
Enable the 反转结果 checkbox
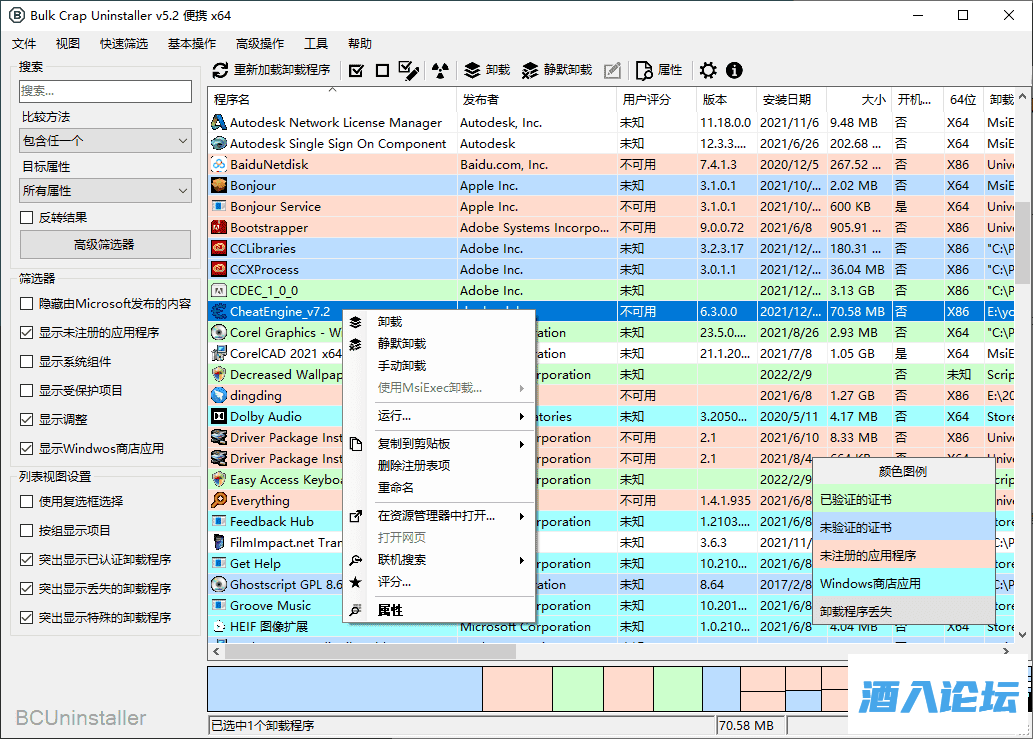[x=27, y=217]
